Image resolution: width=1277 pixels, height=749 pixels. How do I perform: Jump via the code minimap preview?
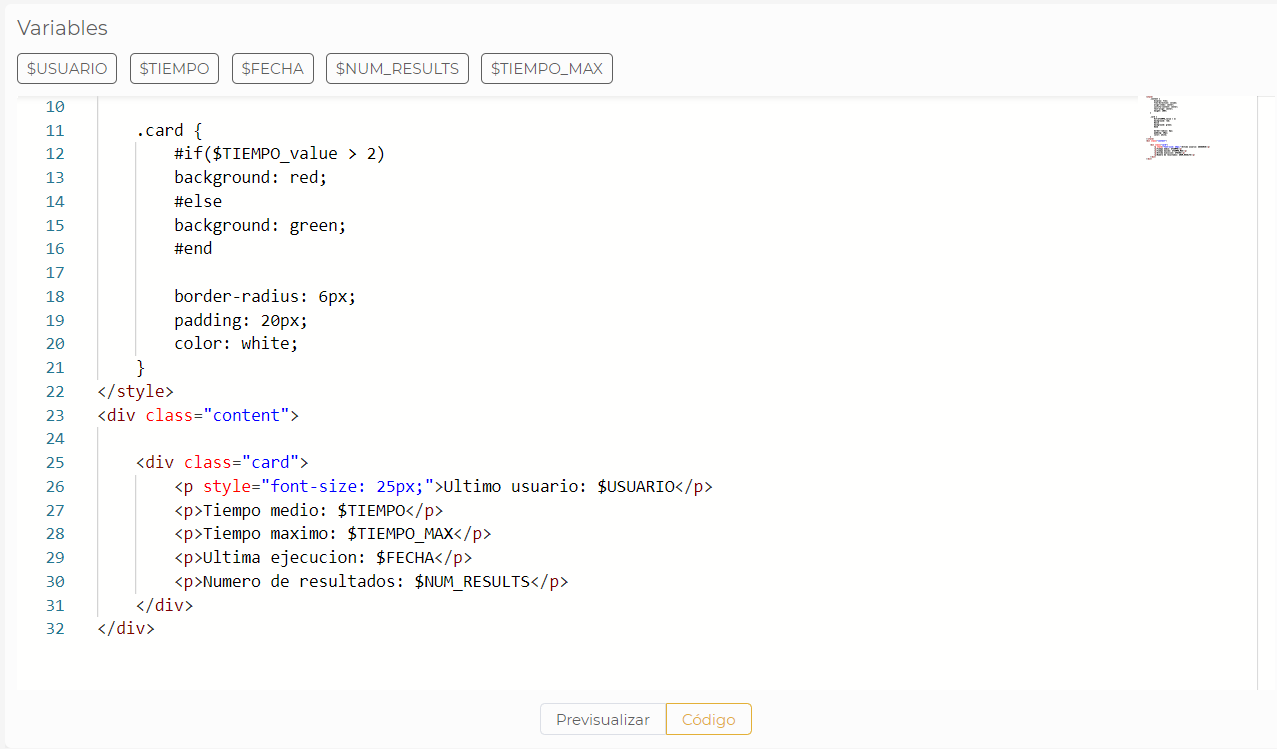(1176, 128)
